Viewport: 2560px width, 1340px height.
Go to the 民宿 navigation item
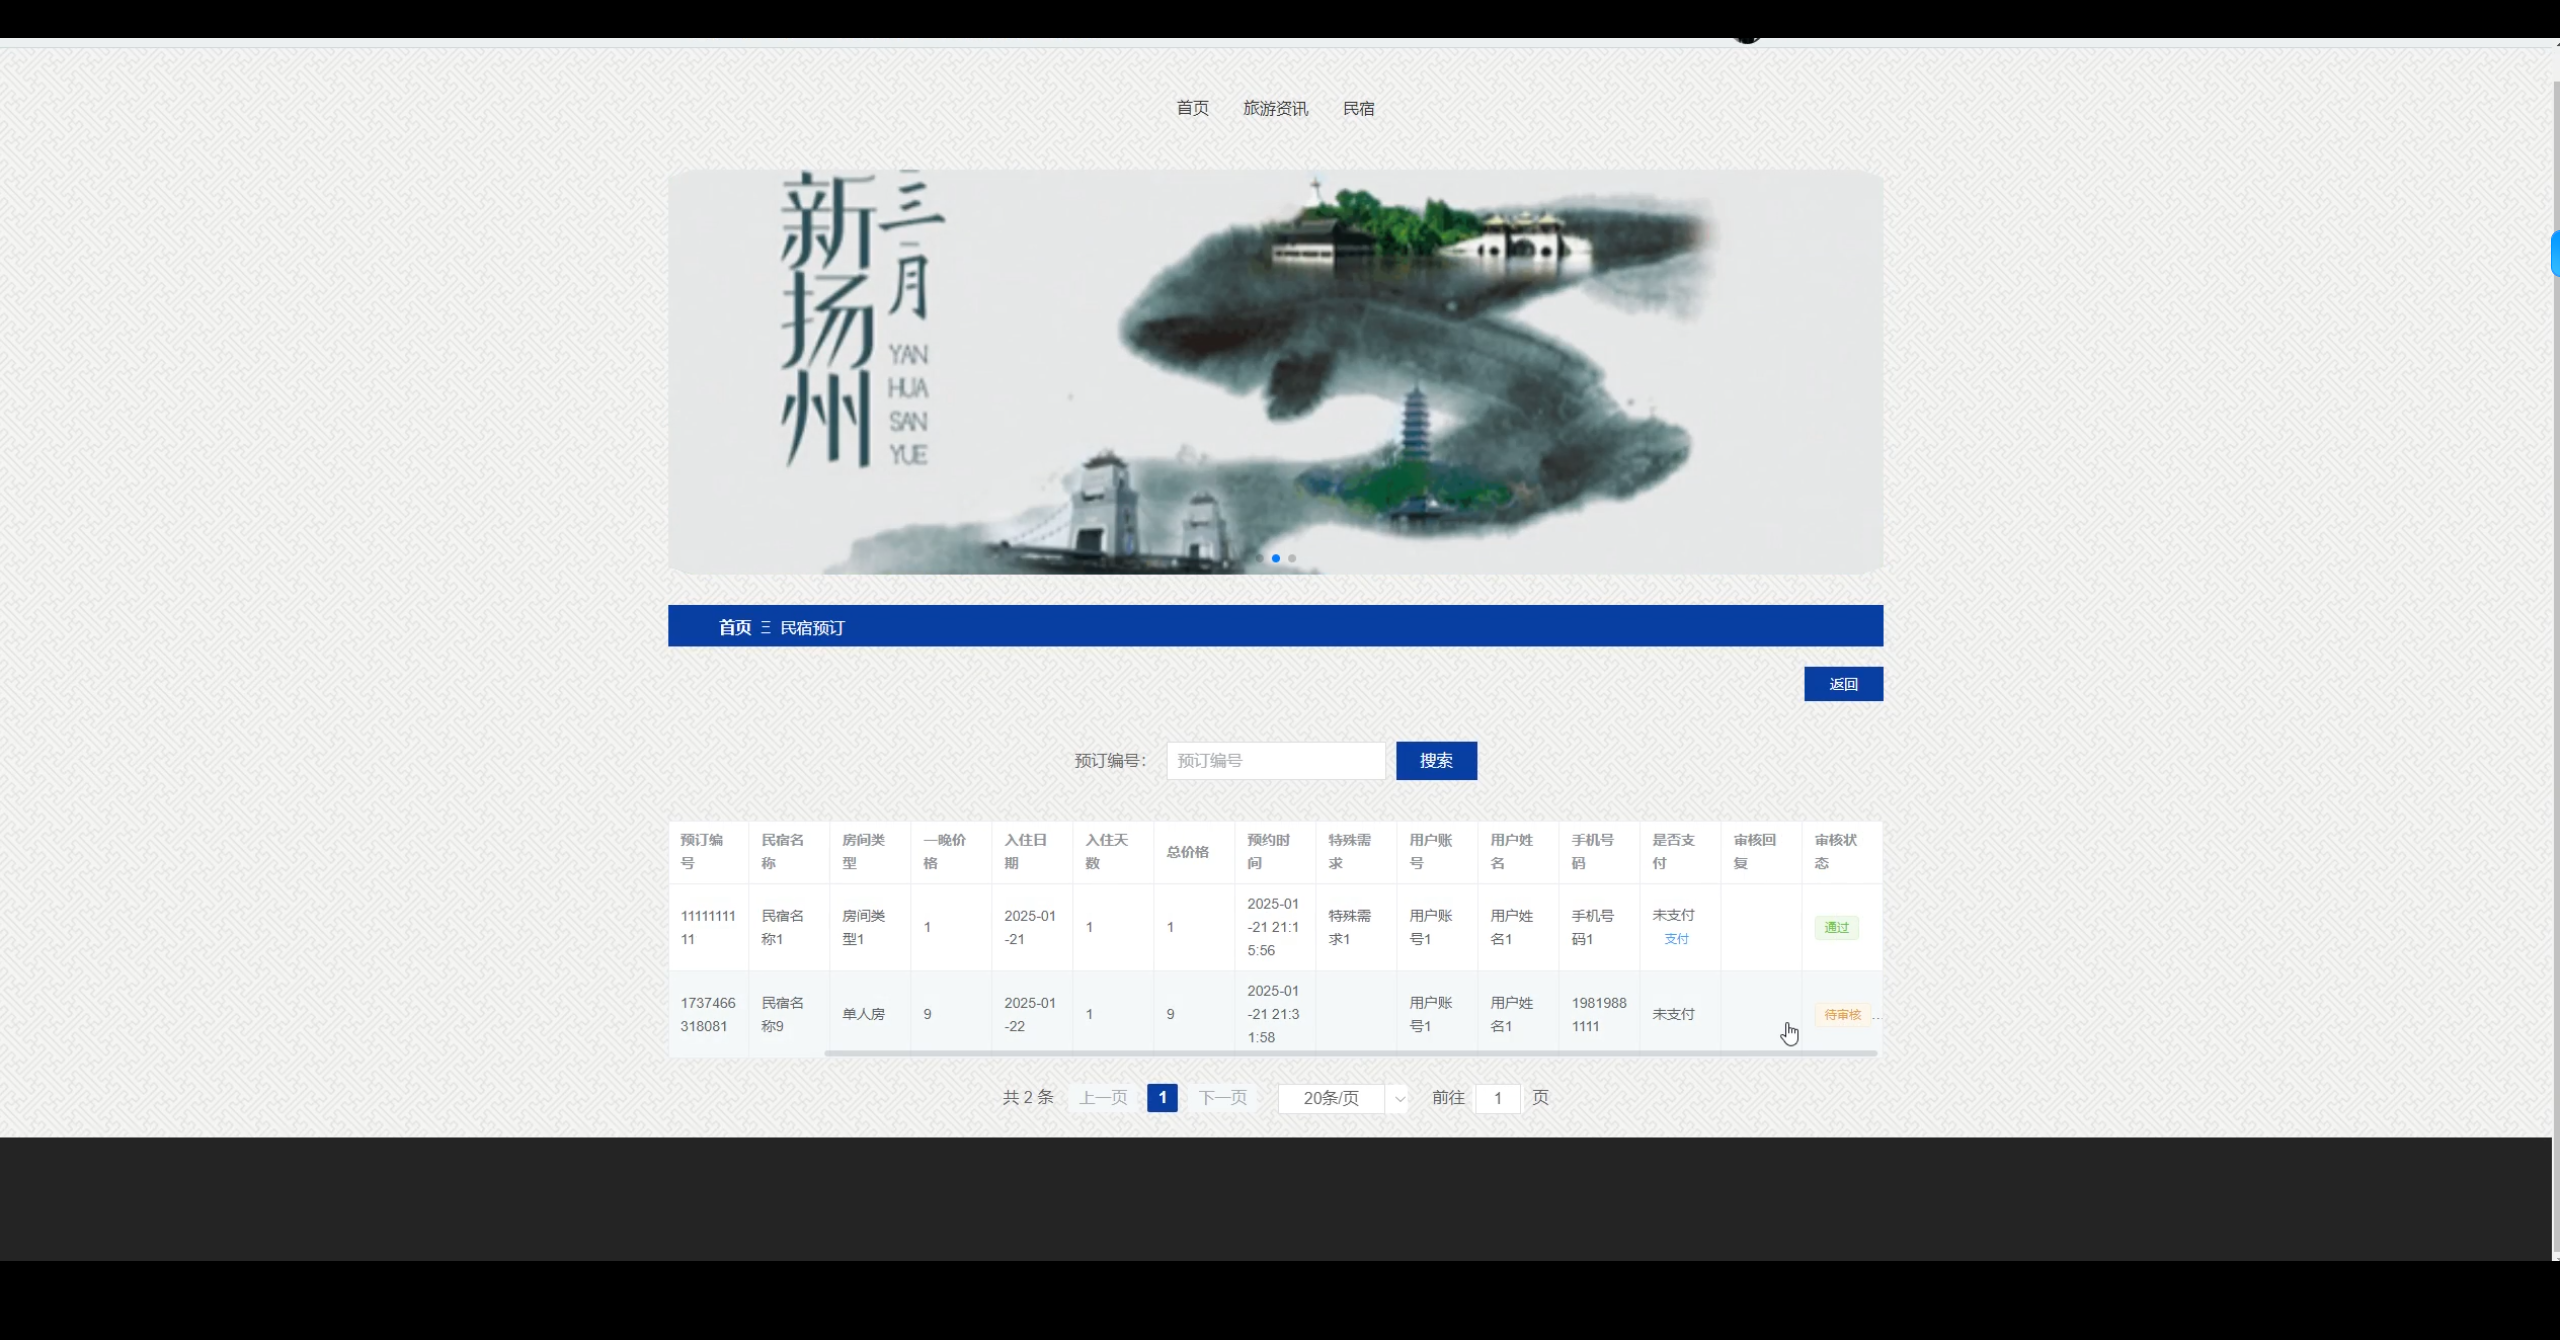[x=1358, y=108]
